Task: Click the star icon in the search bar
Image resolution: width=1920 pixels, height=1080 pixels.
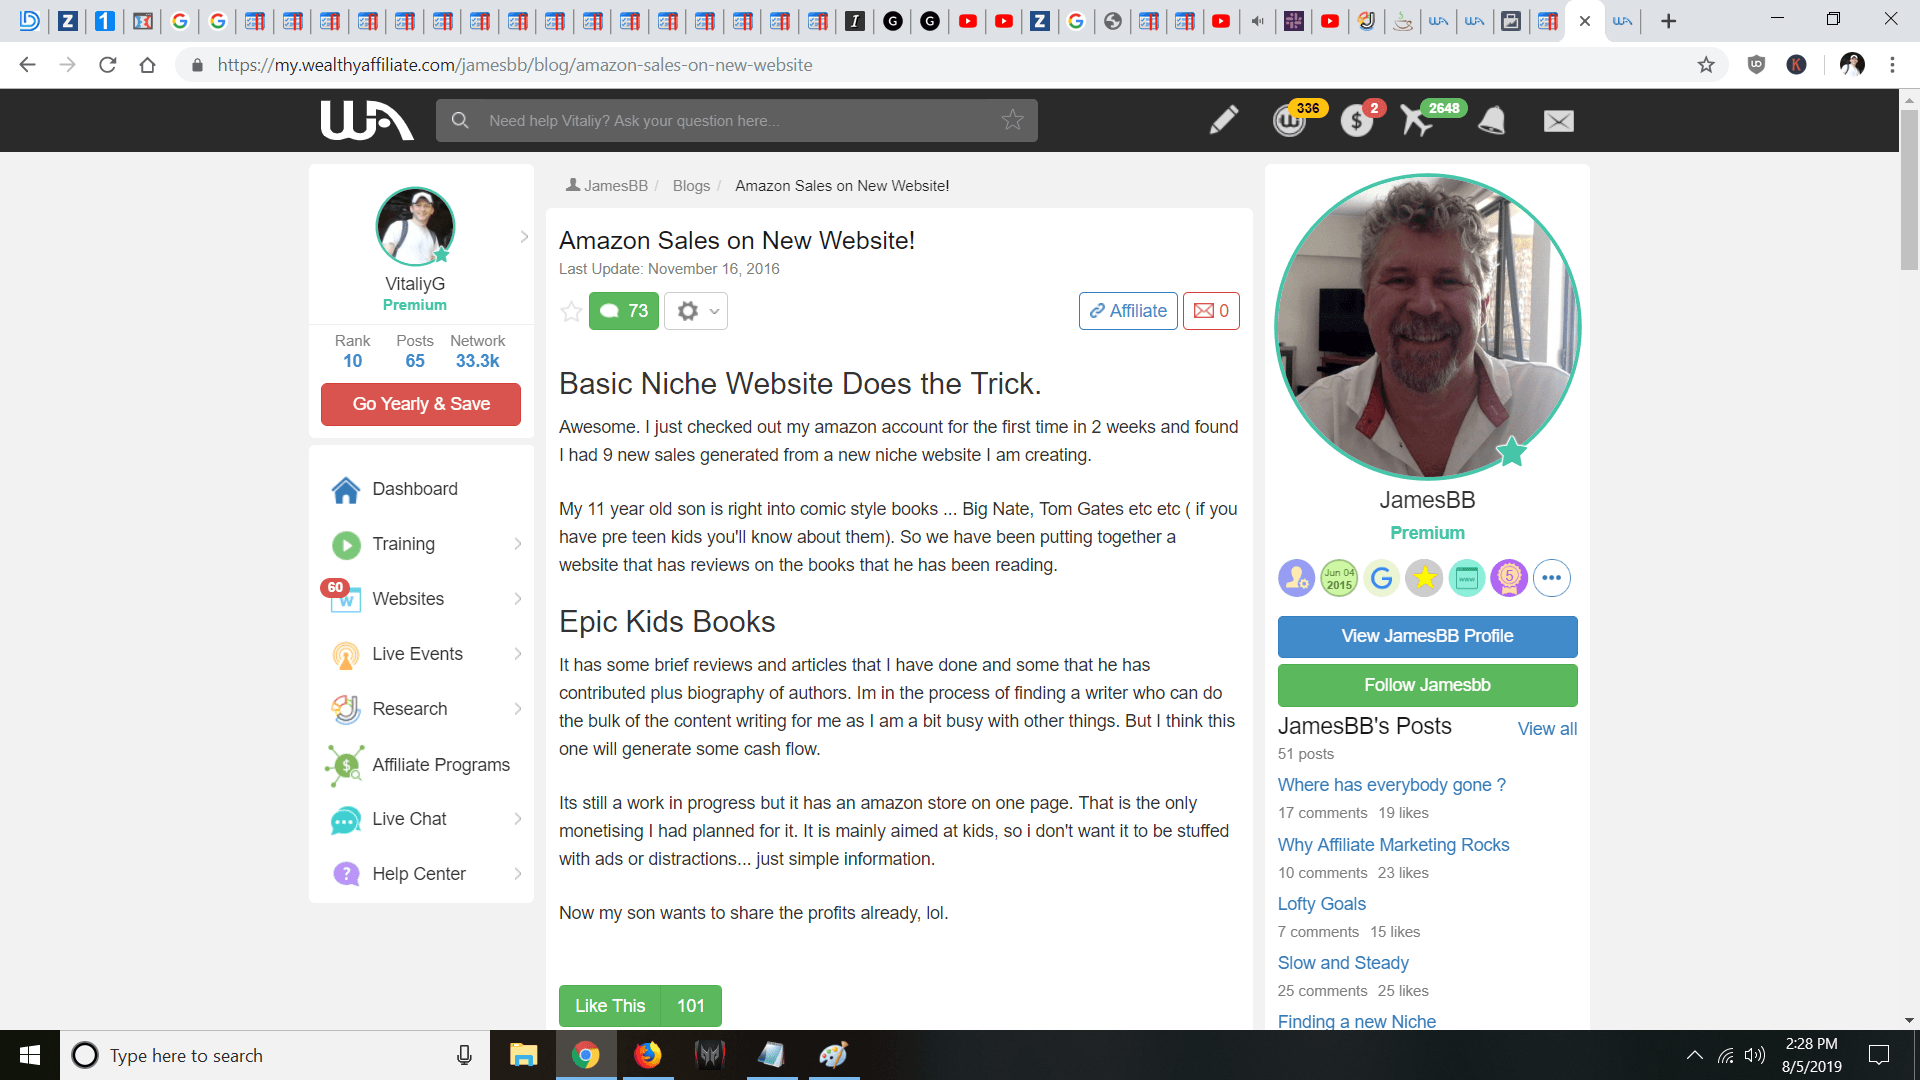Action: pos(1012,120)
